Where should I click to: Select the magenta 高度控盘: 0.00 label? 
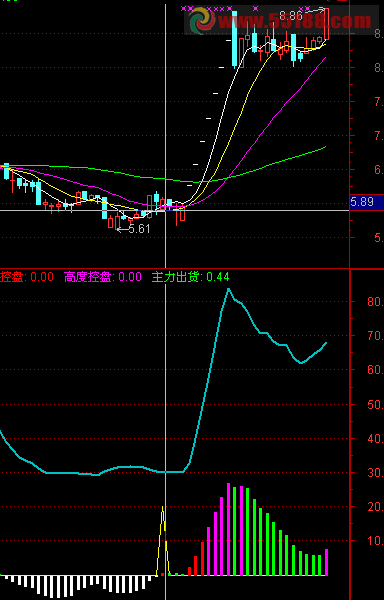coord(103,277)
